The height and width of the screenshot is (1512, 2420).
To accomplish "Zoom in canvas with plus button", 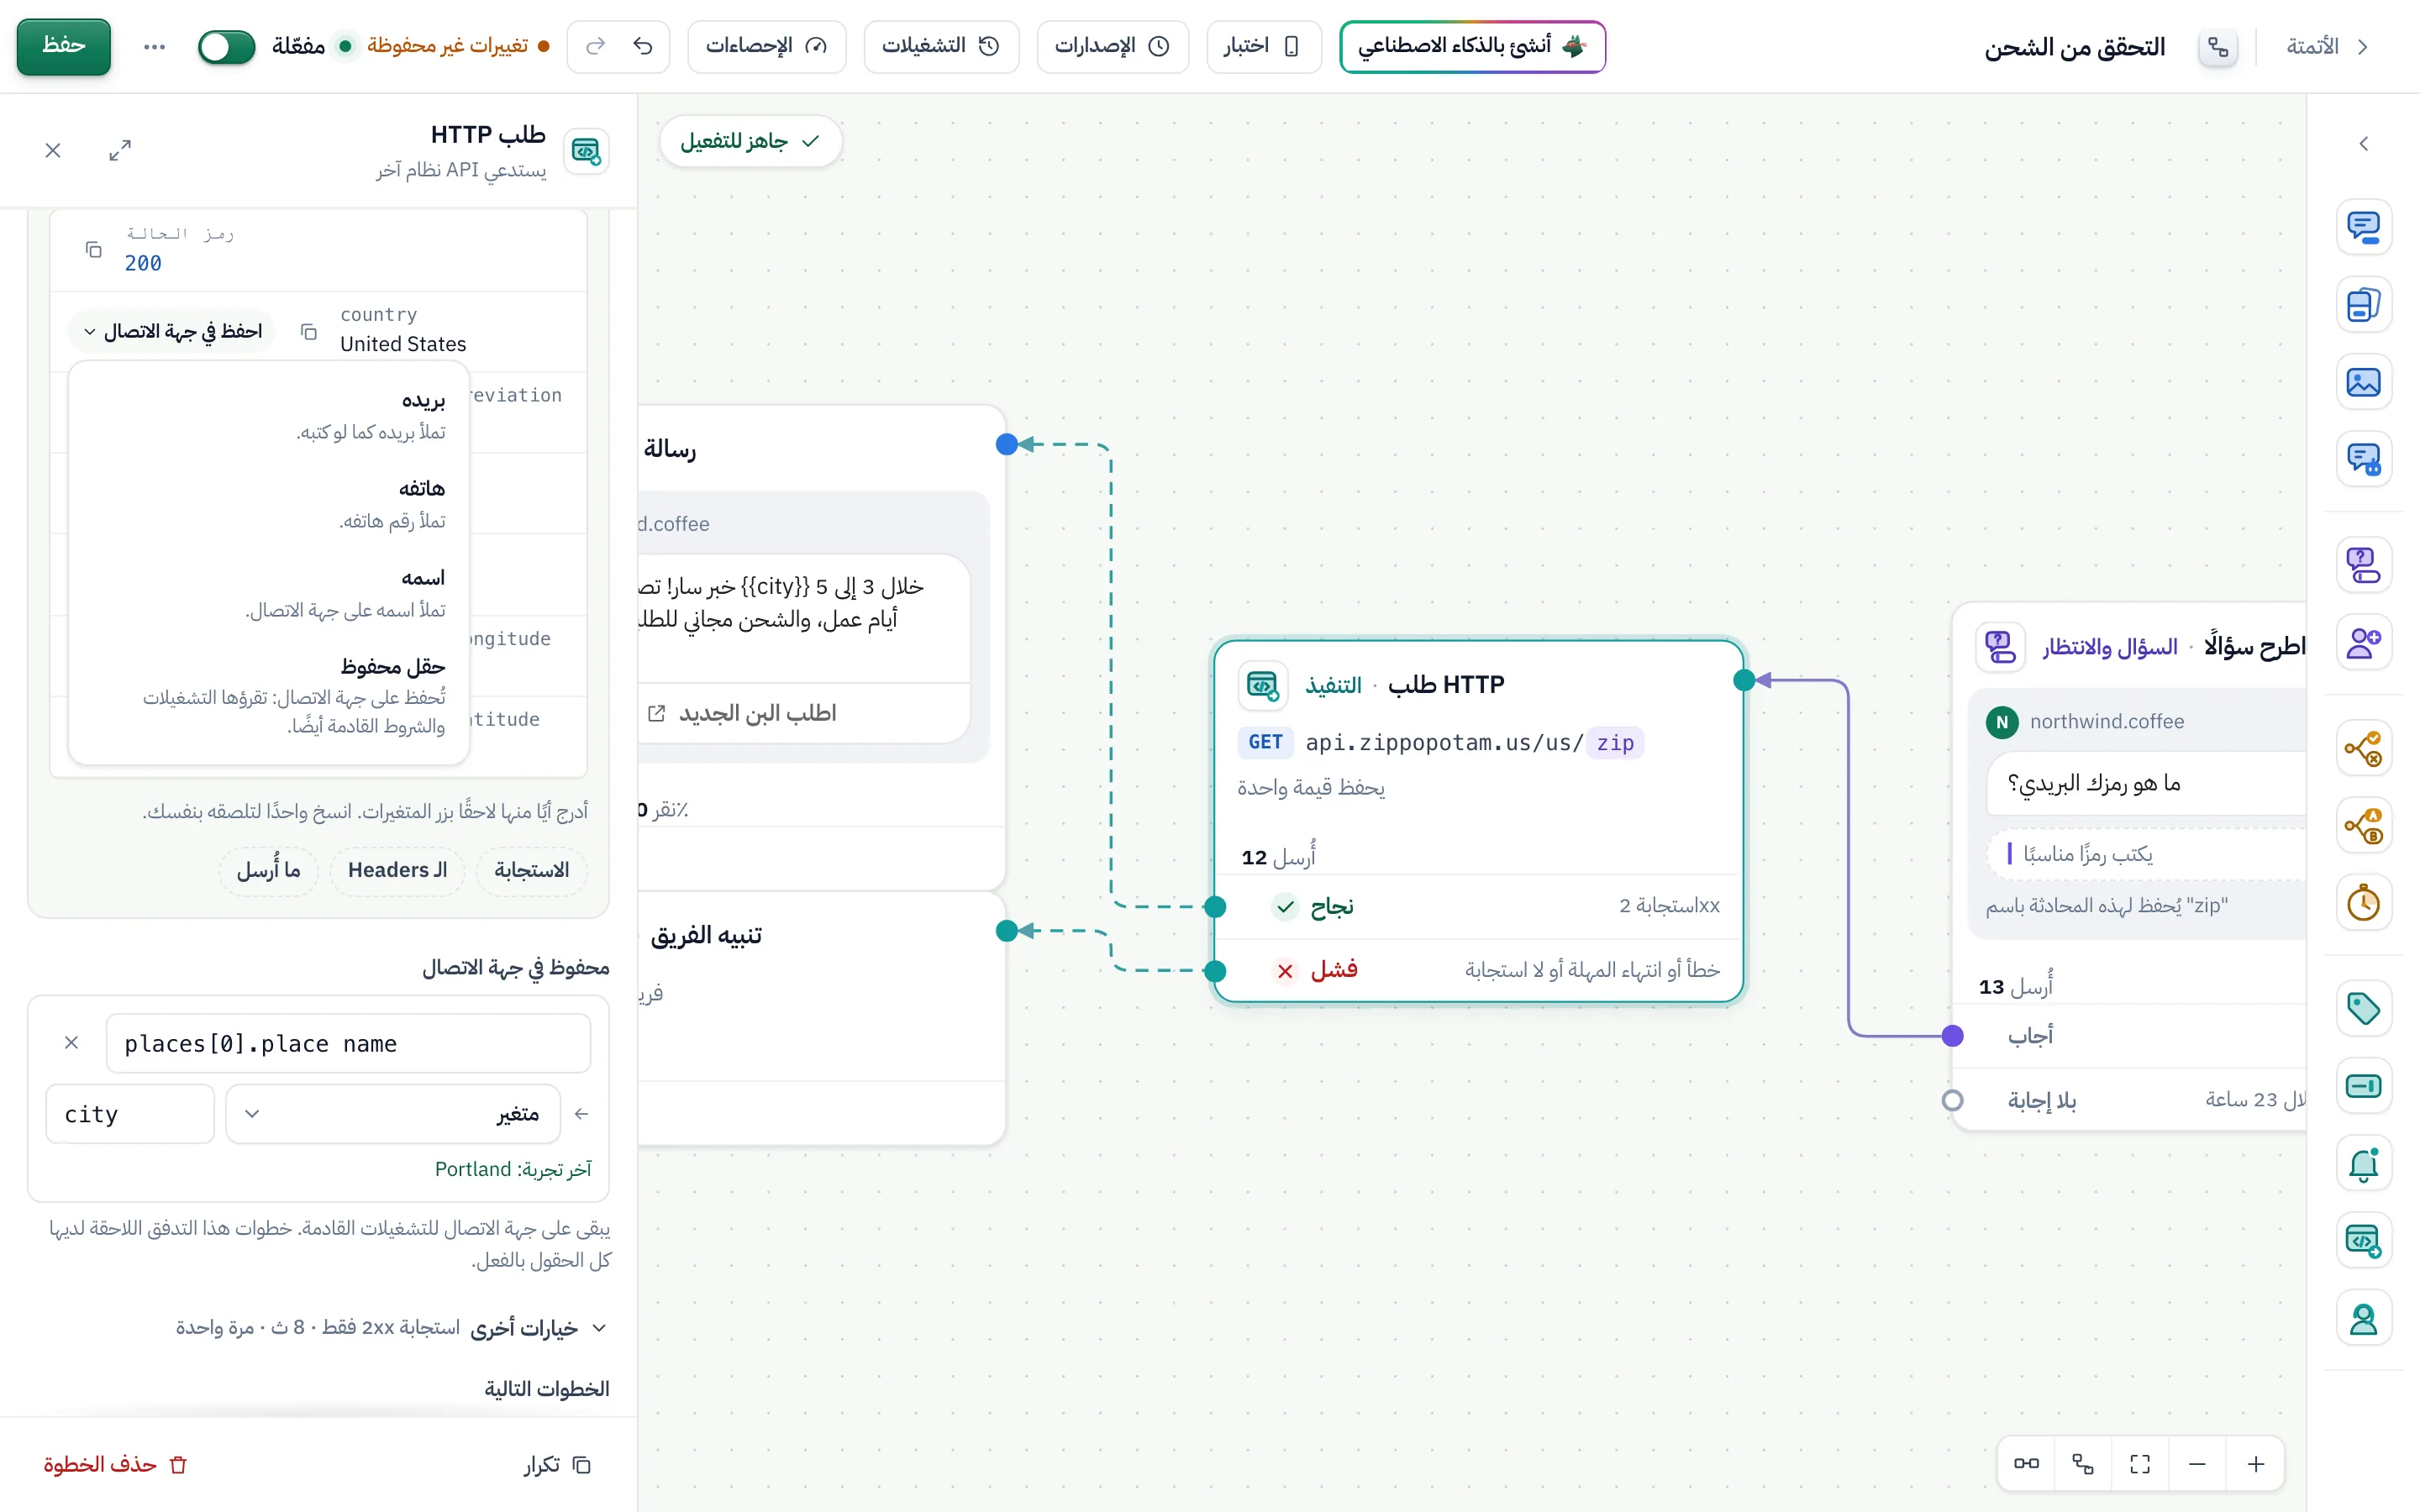I will tap(2256, 1465).
